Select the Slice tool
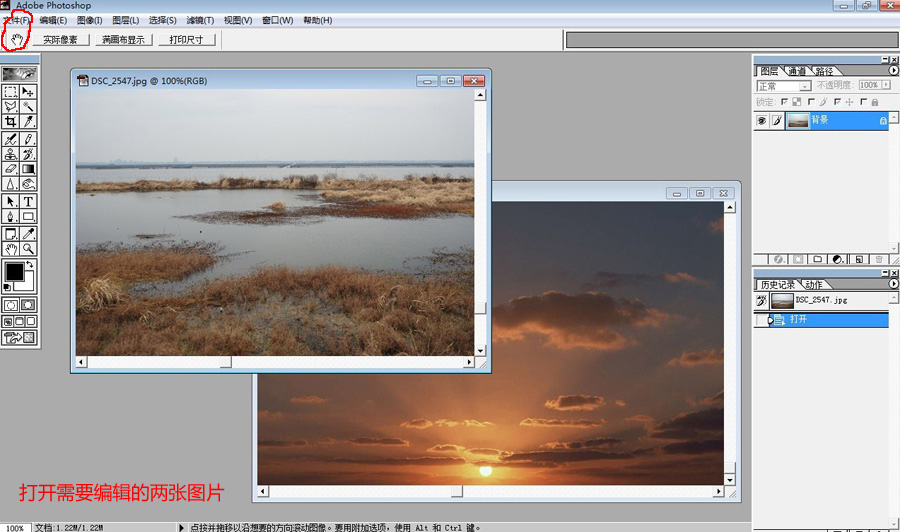 (28, 122)
